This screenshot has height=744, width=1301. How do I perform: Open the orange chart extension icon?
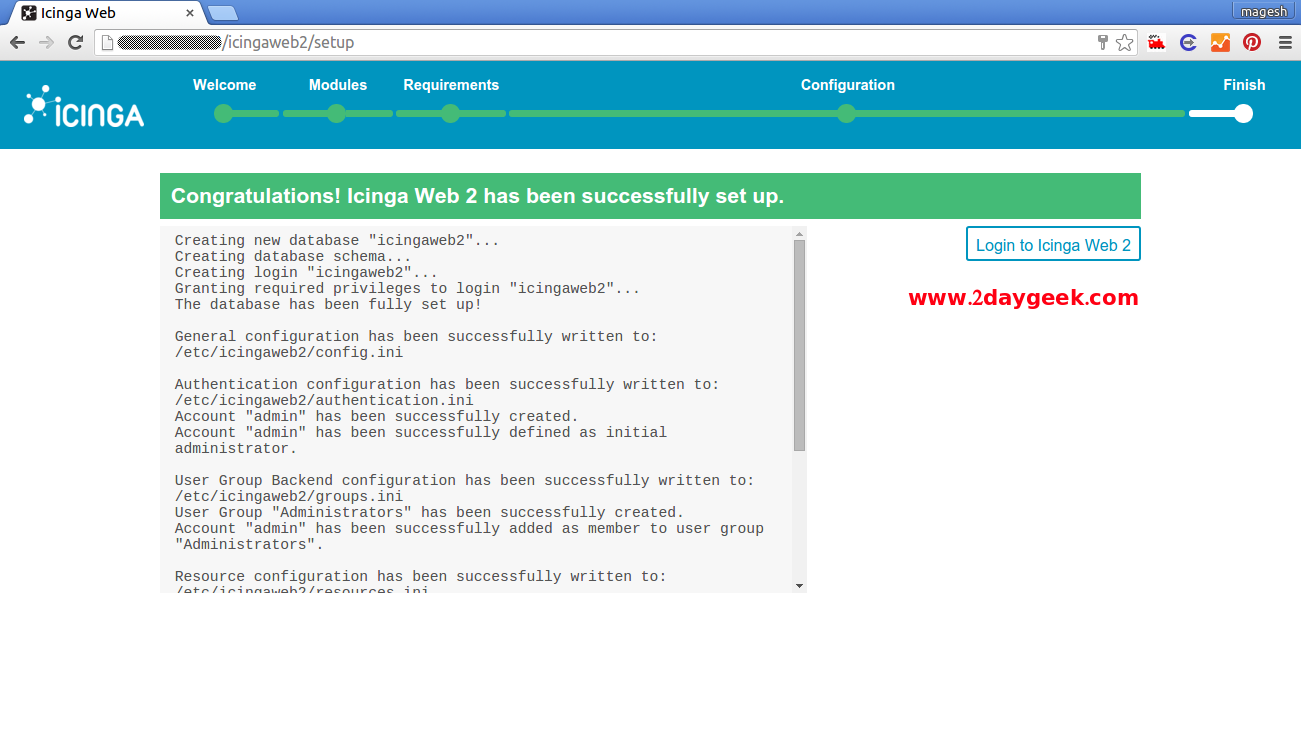tap(1220, 42)
